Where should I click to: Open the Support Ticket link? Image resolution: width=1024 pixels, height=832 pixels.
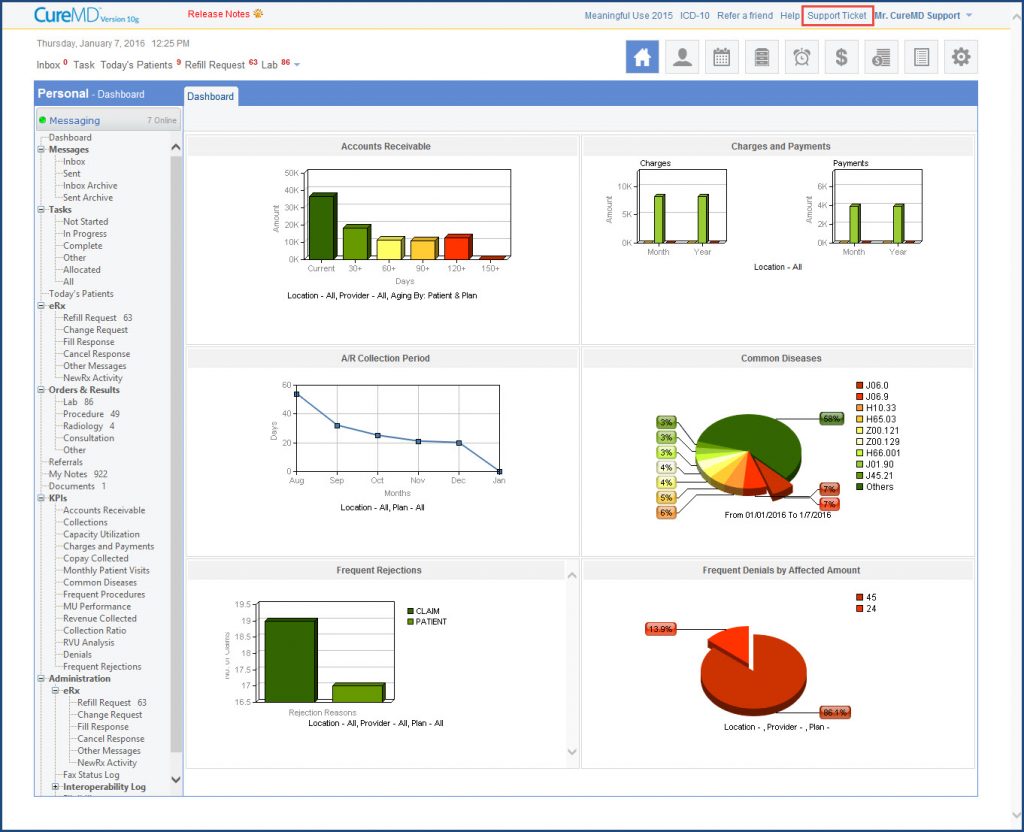[837, 16]
